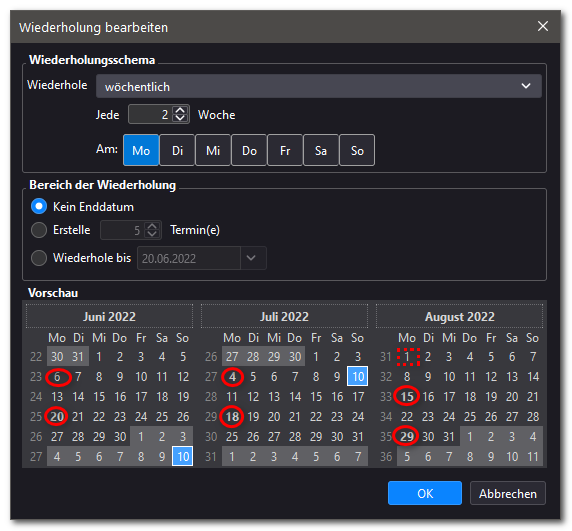Click the 'August 2022' month header
Viewport: 572px width, 531px height.
click(x=459, y=316)
